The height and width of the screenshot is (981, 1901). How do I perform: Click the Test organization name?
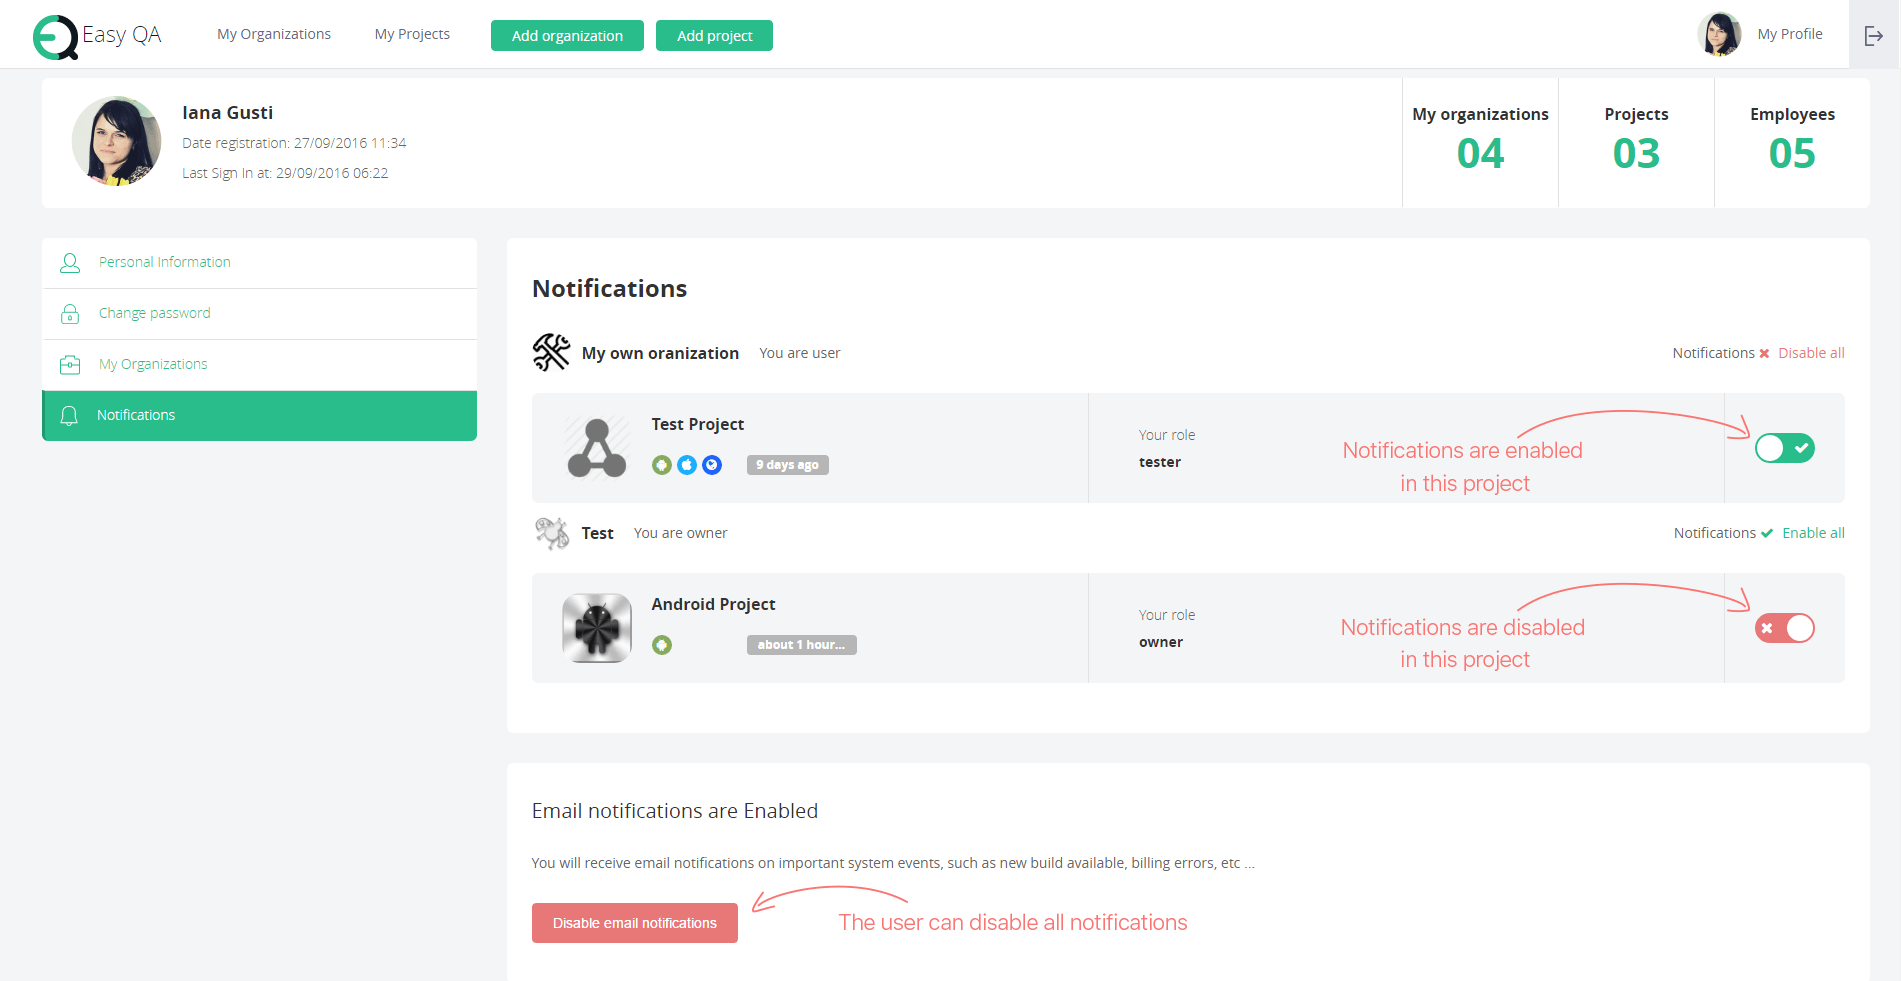pos(597,533)
